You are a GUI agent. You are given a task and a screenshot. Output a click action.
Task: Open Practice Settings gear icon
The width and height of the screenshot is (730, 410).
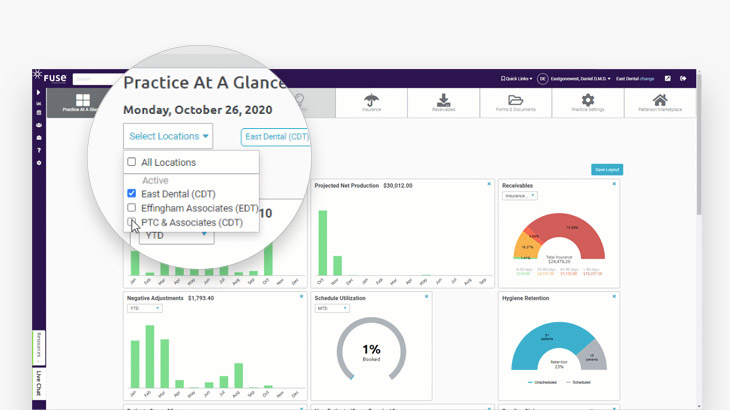click(588, 100)
